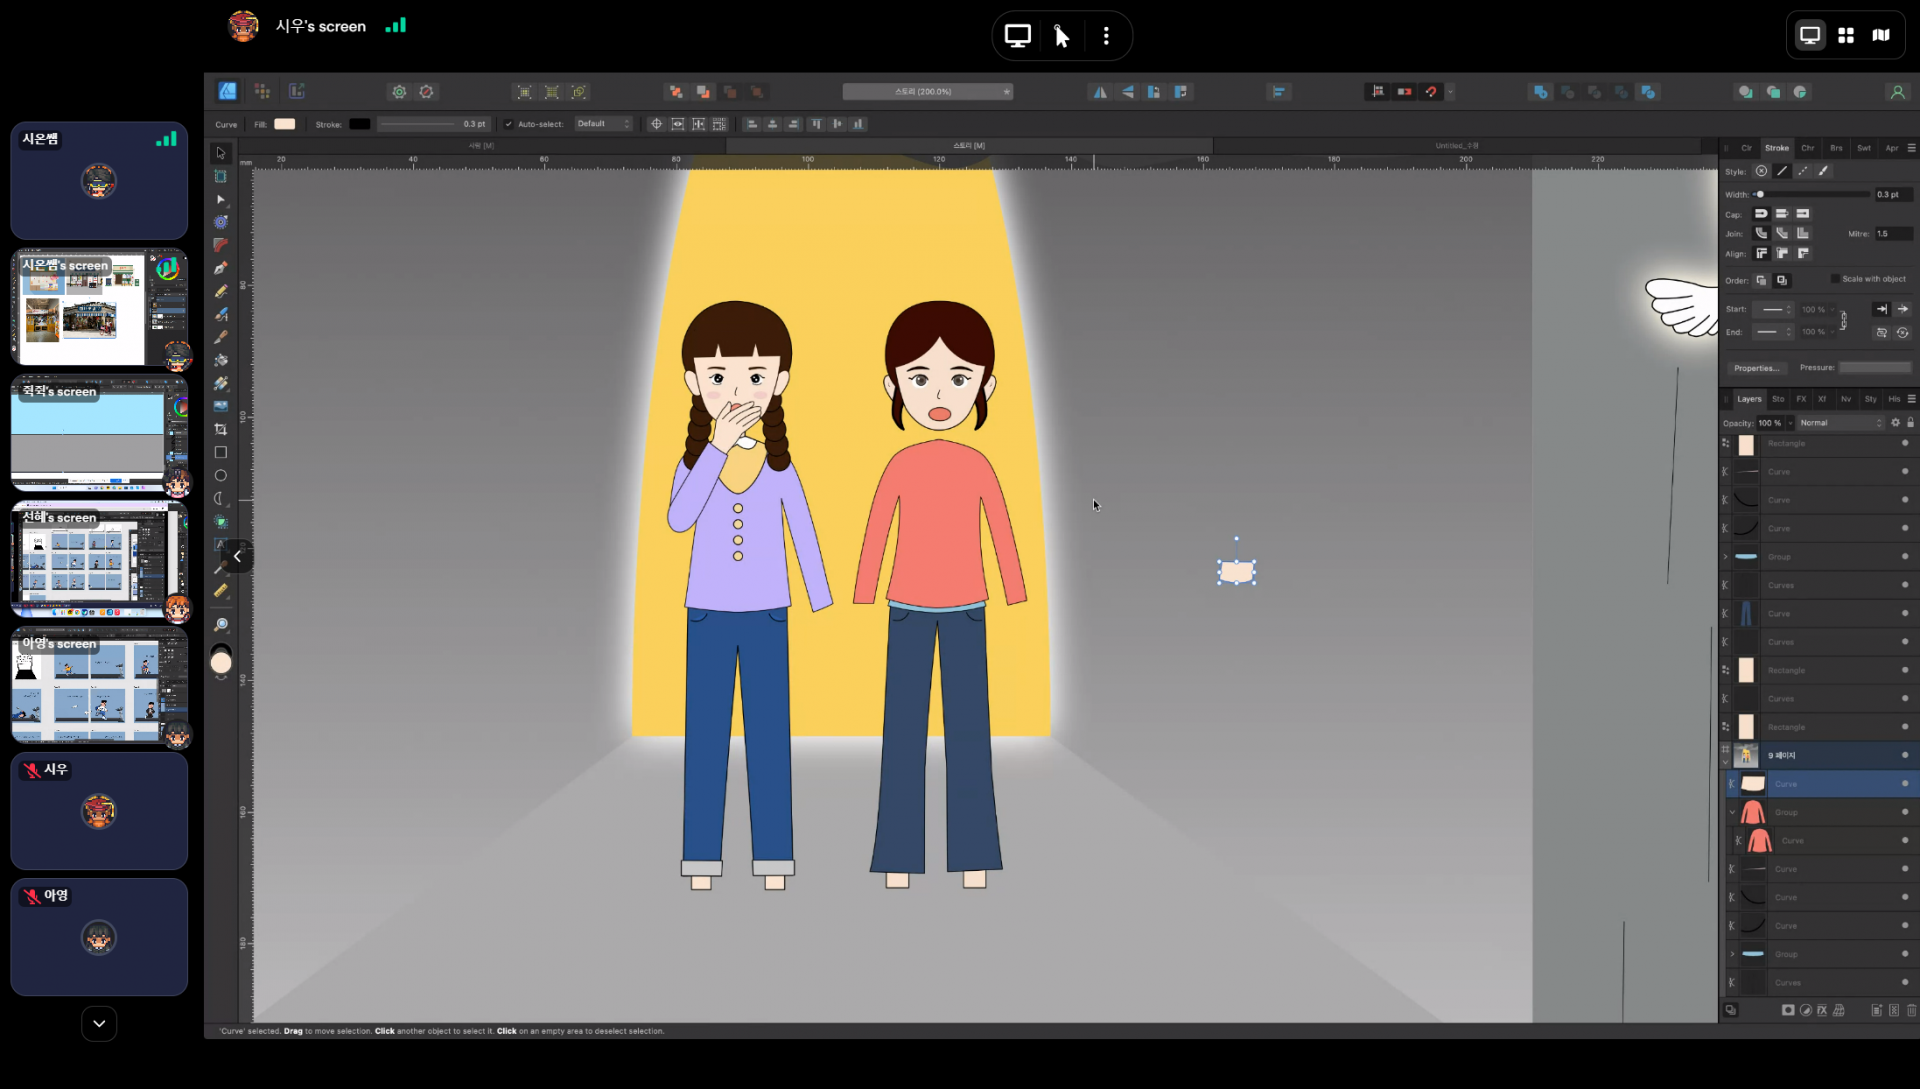Select the Pen tool in the toolbox
This screenshot has width=1920, height=1089.
tap(220, 268)
